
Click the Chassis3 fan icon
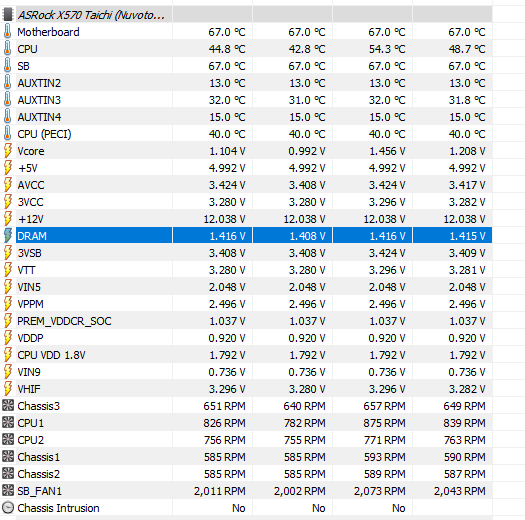tap(8, 406)
